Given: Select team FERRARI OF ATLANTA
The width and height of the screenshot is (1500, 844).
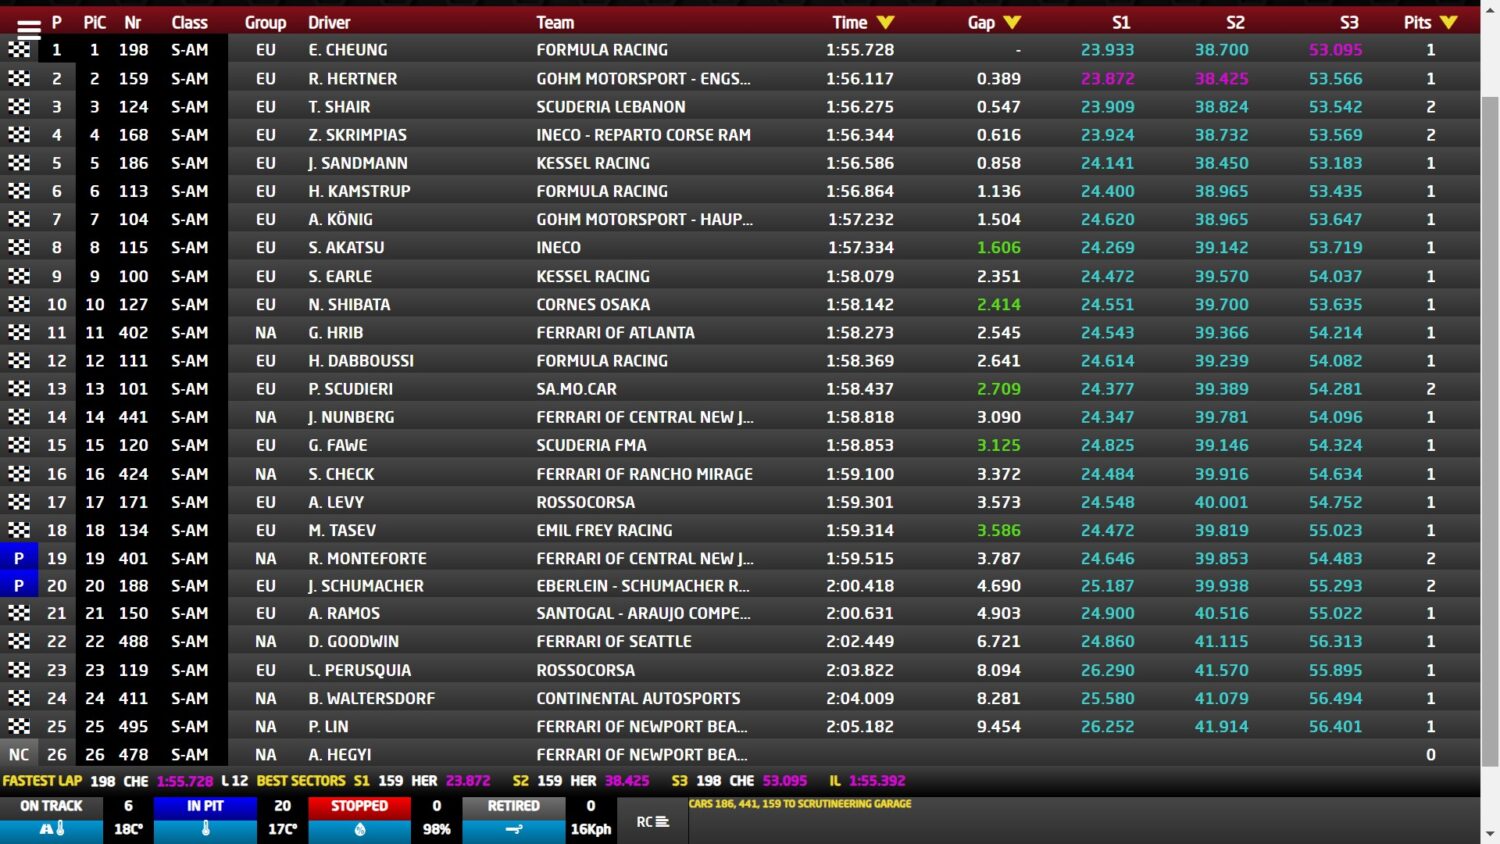Looking at the screenshot, I should 615,332.
